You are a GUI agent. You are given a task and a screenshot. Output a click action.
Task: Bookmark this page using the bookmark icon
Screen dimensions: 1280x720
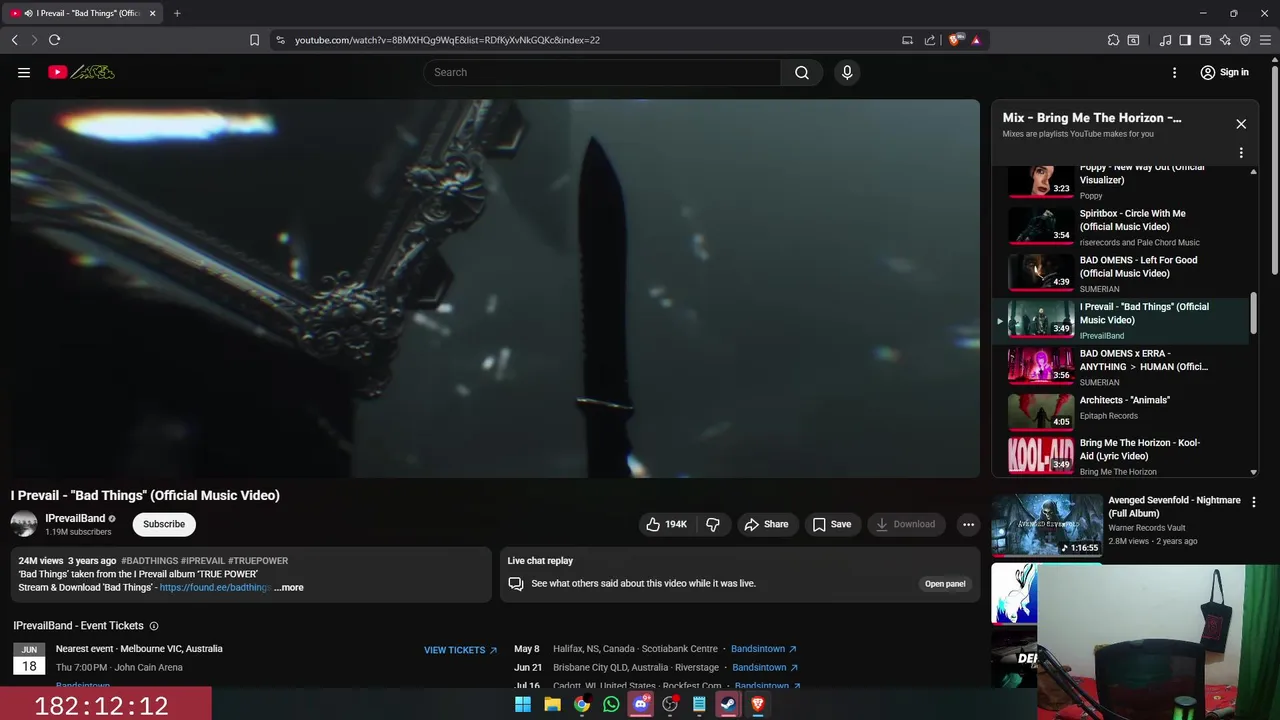[x=254, y=40]
